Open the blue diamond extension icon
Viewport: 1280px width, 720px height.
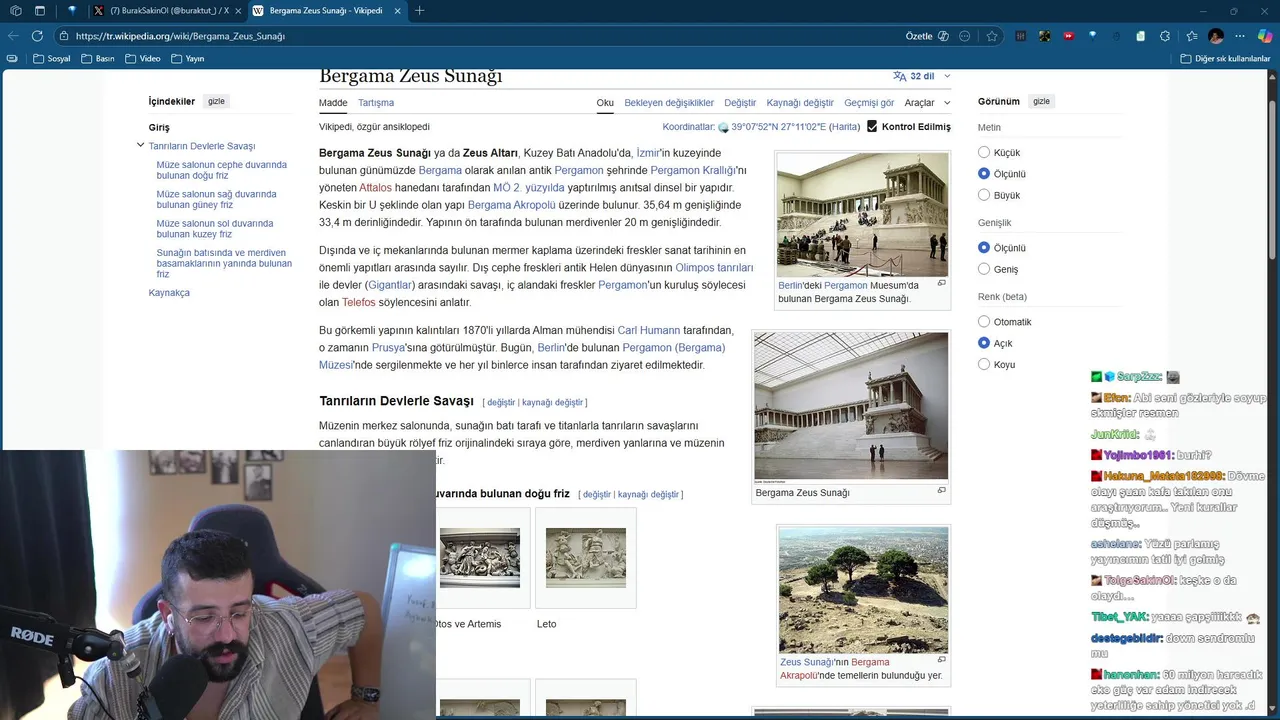pyautogui.click(x=1092, y=35)
